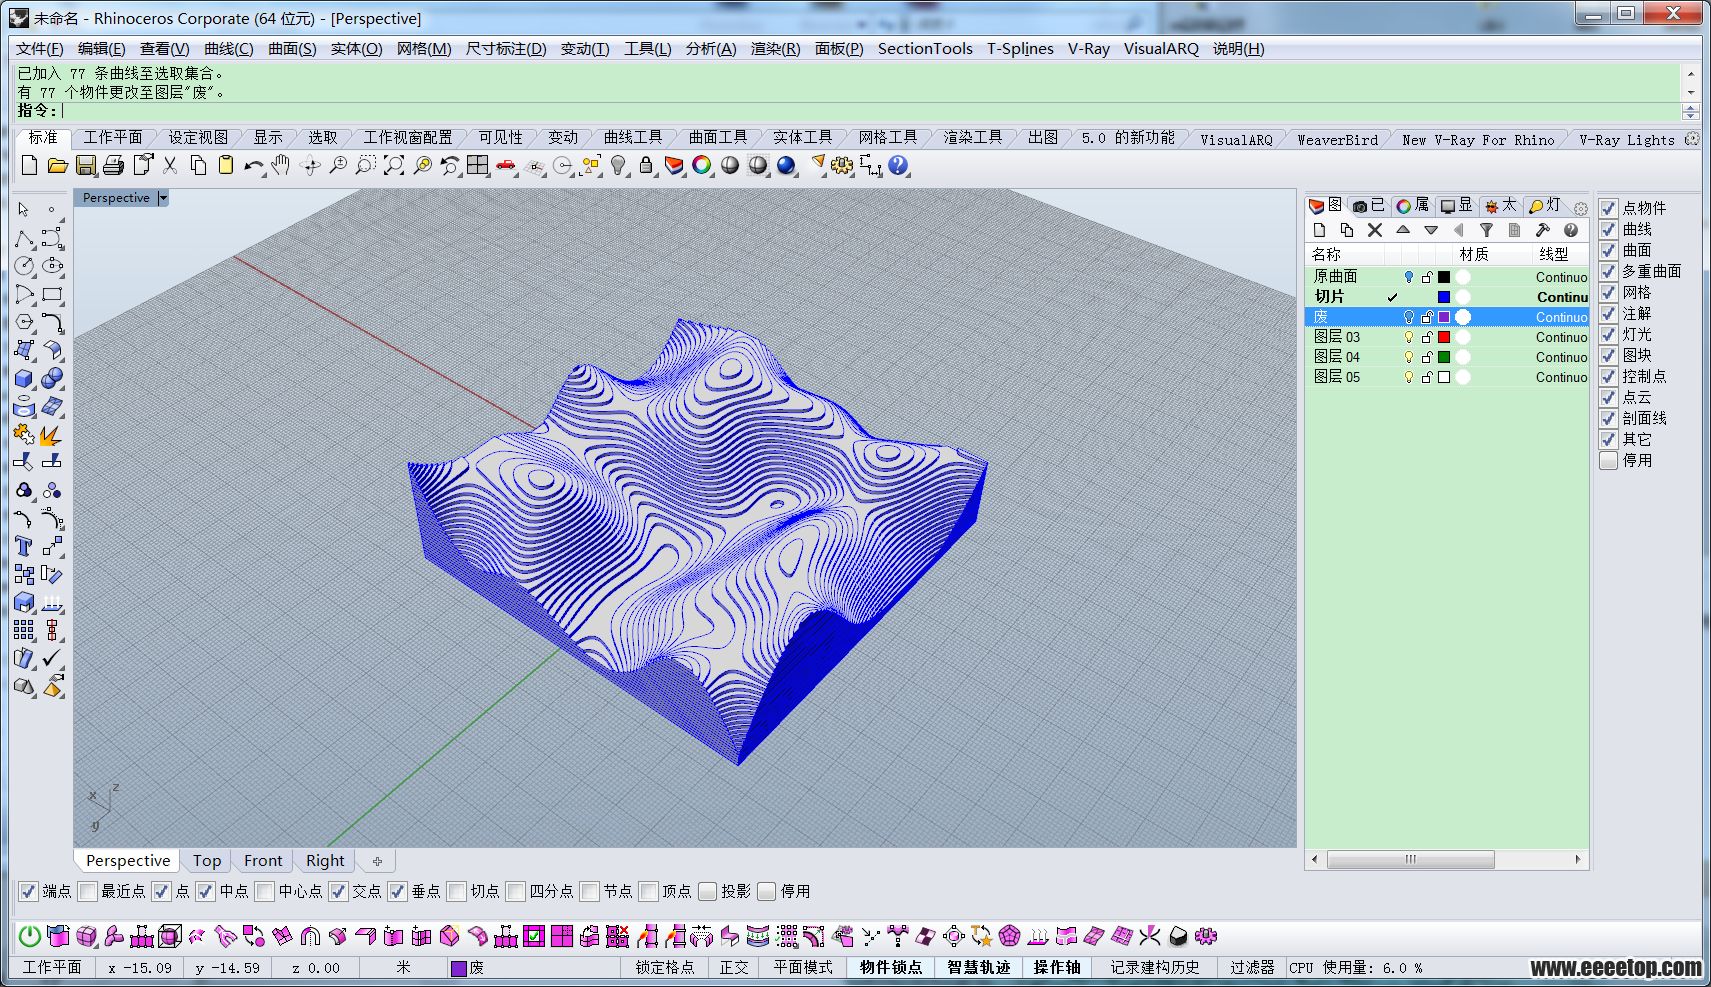
Task: Toggle the 中点 (Mid) osnap checkbox
Action: coord(205,891)
